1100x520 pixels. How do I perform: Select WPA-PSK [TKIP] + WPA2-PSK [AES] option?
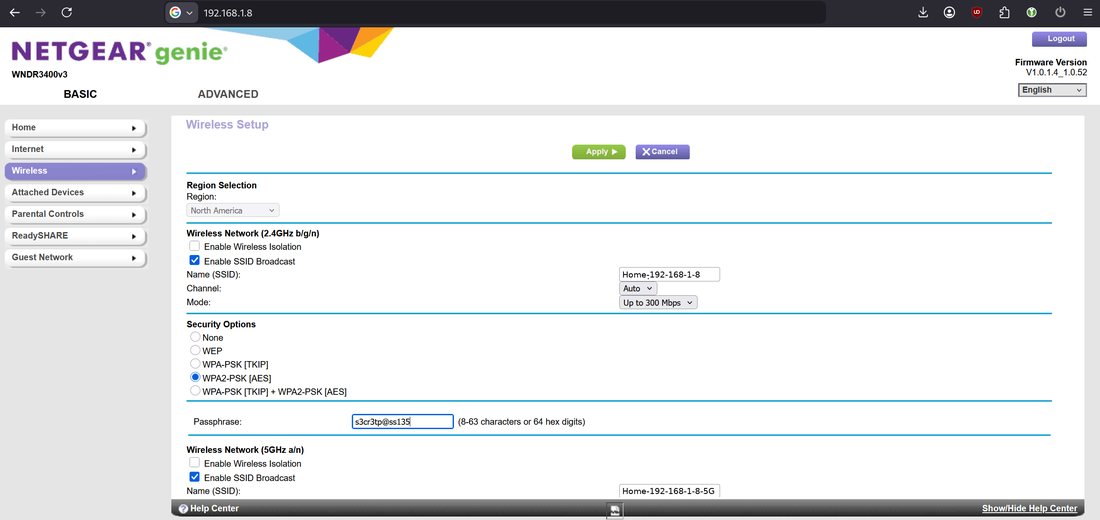pos(195,390)
